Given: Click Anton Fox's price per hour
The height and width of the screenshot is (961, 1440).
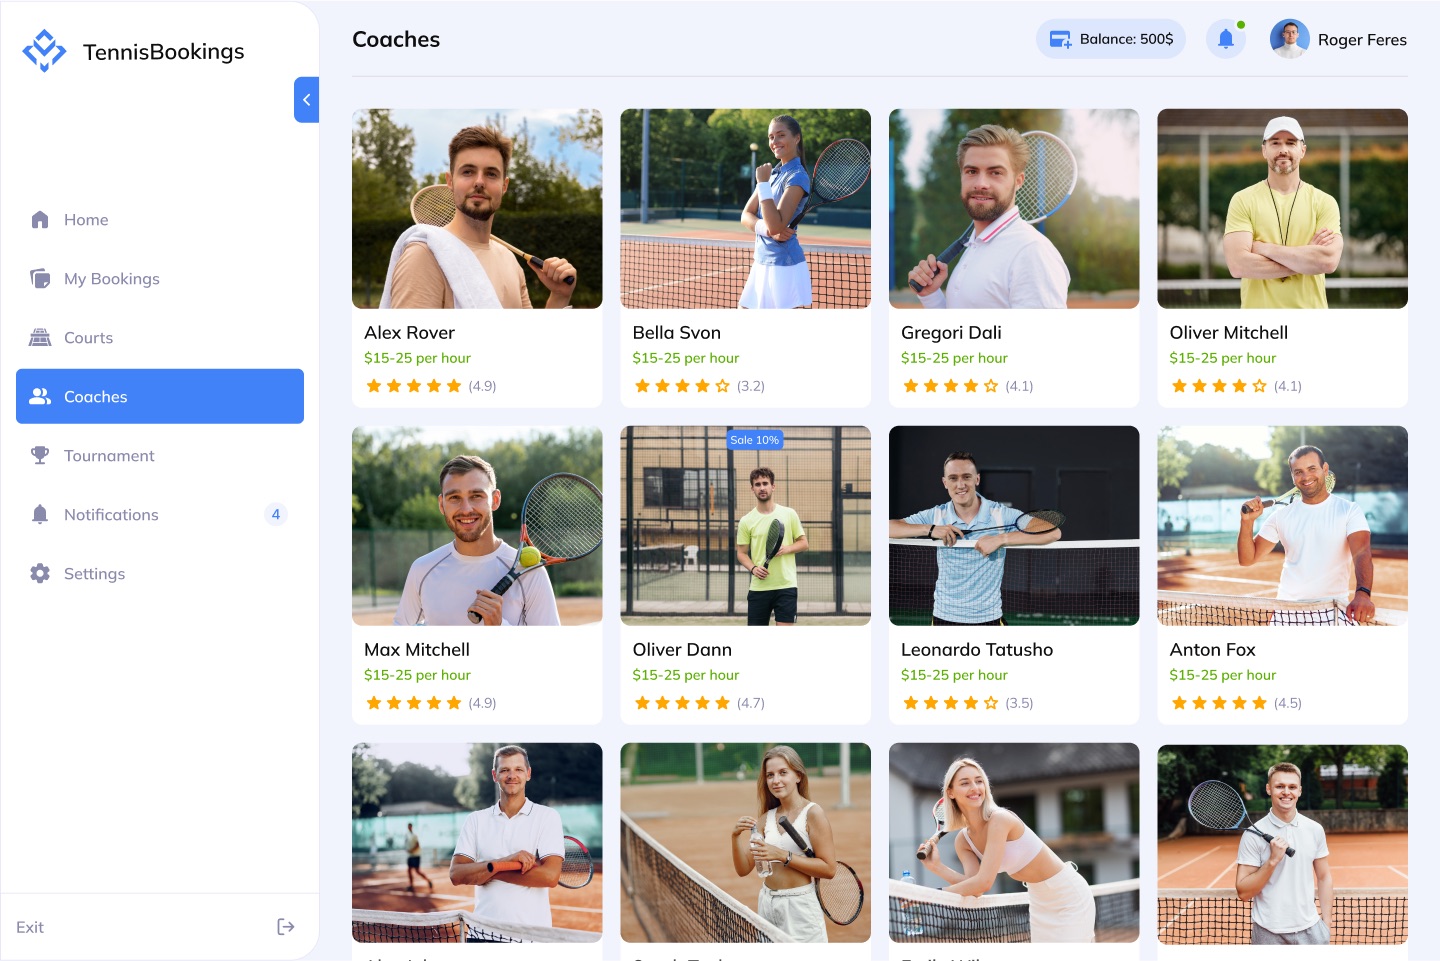Looking at the screenshot, I should [x=1223, y=675].
